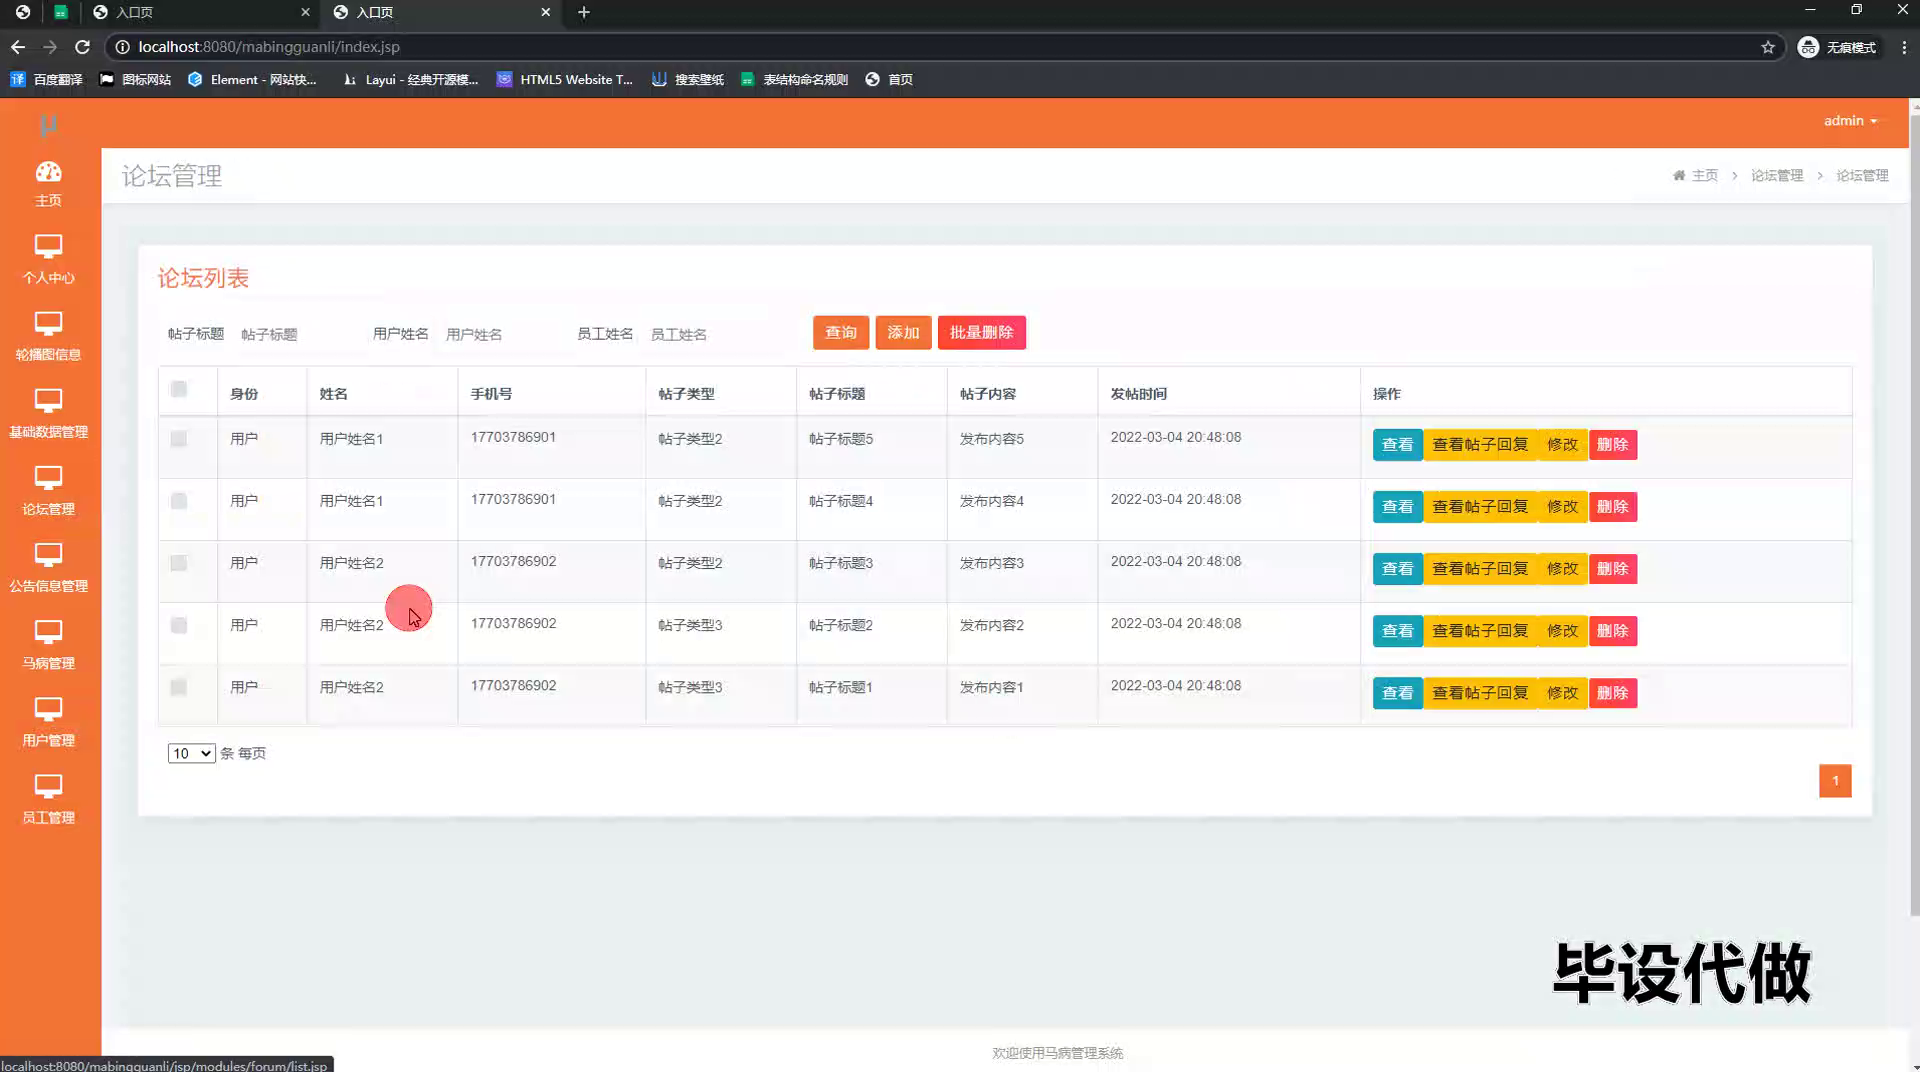1920x1072 pixels.
Task: Open 图标网站 bookmark folder
Action: [135, 79]
